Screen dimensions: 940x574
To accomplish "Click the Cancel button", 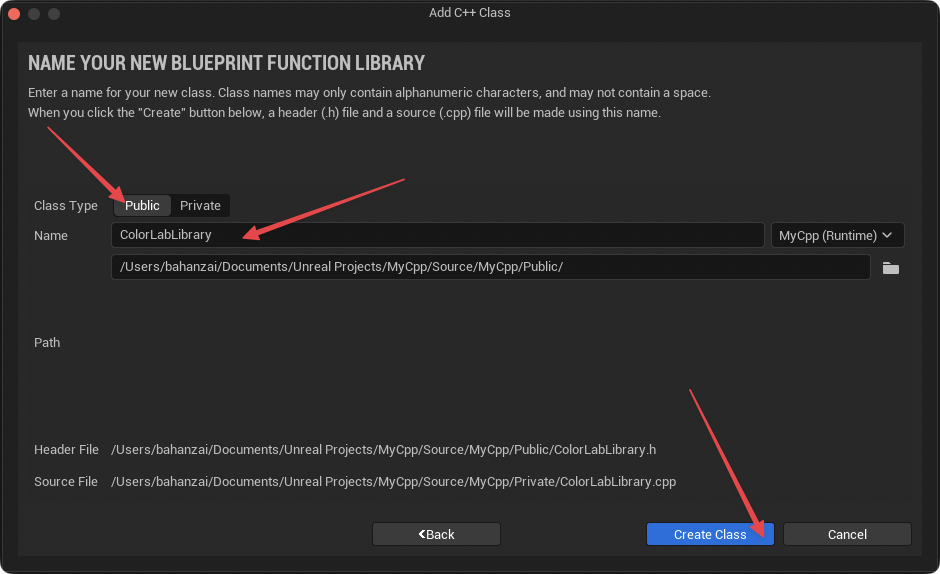I will 847,534.
